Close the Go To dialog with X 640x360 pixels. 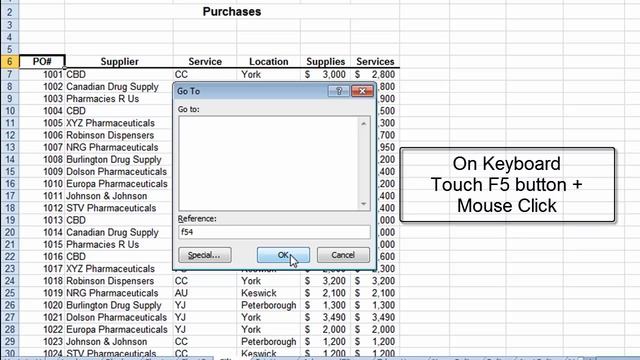(x=362, y=91)
